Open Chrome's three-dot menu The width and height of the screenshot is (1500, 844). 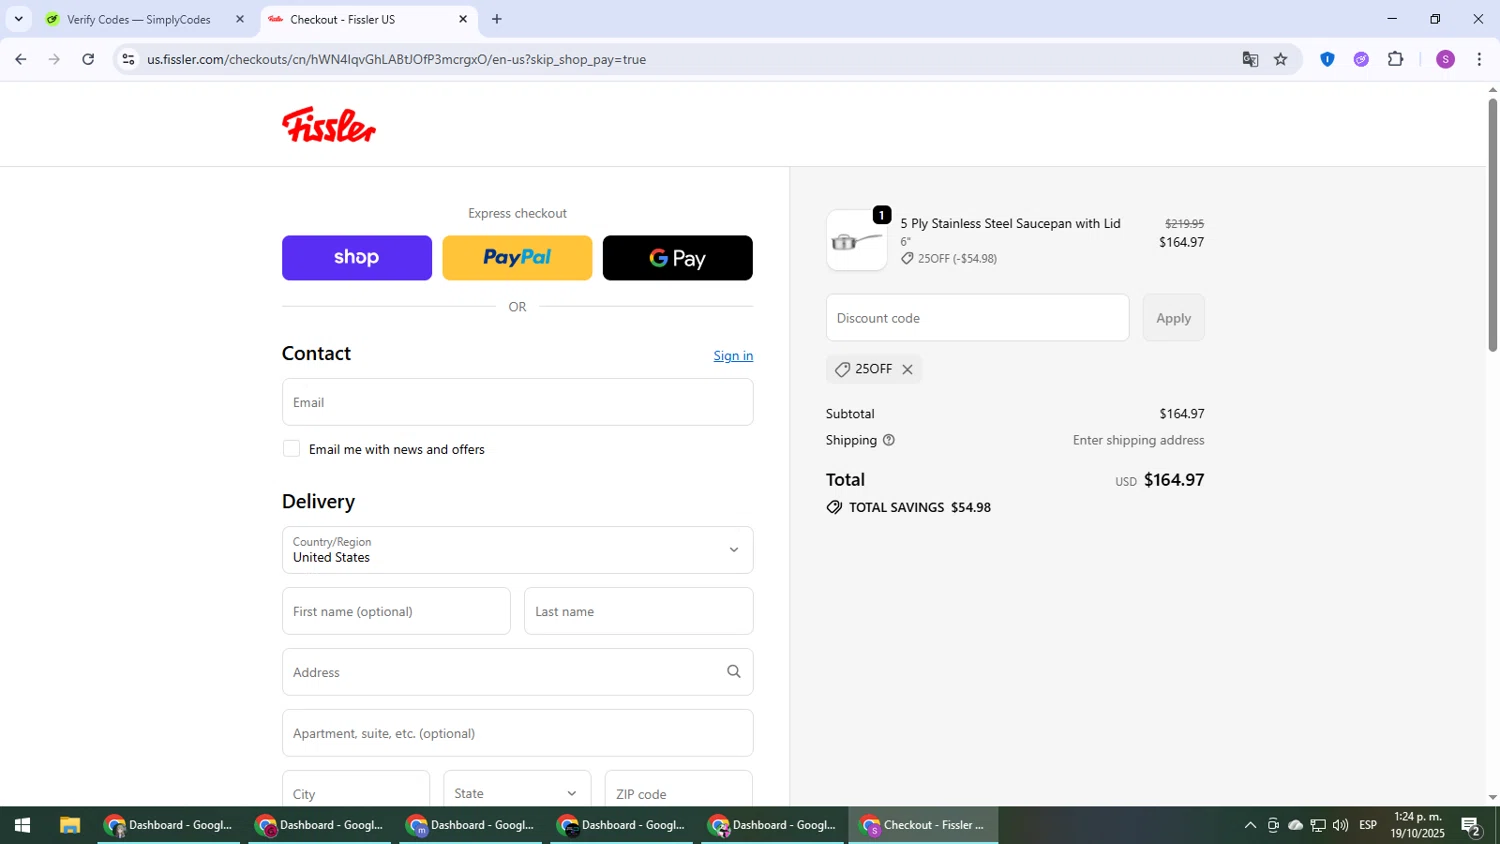tap(1479, 60)
